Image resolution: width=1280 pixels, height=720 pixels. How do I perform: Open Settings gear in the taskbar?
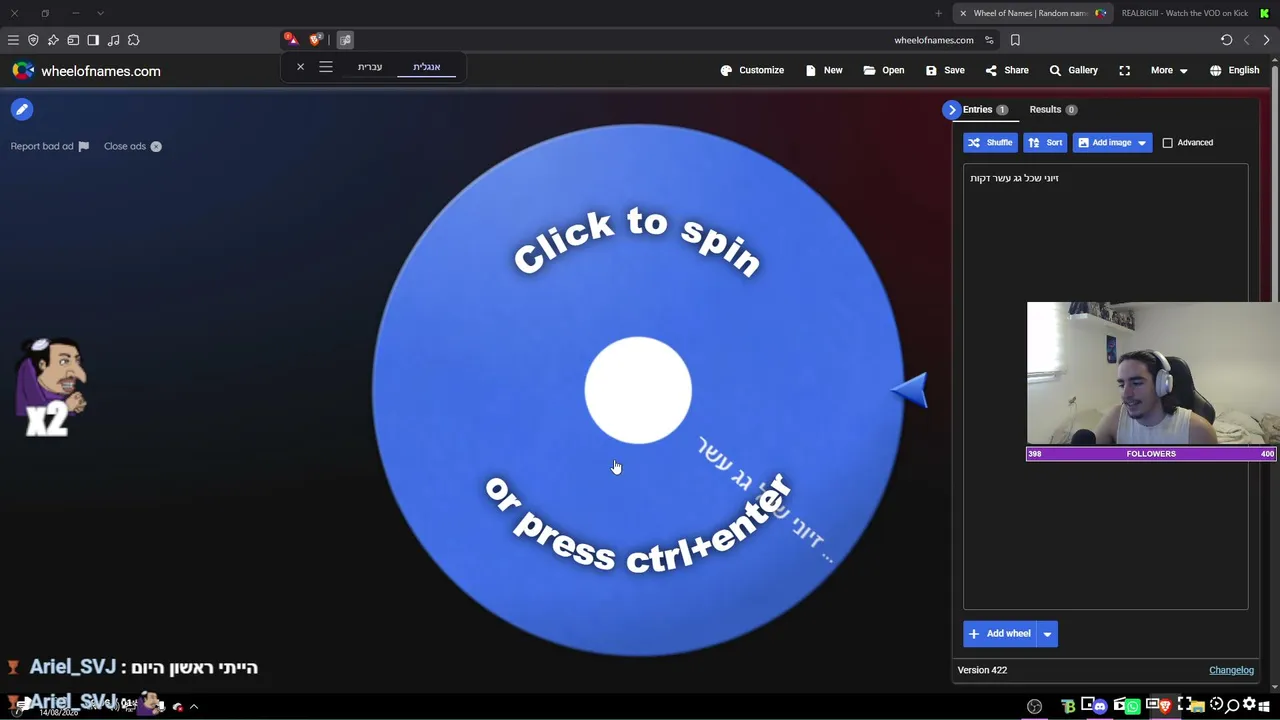click(1249, 706)
